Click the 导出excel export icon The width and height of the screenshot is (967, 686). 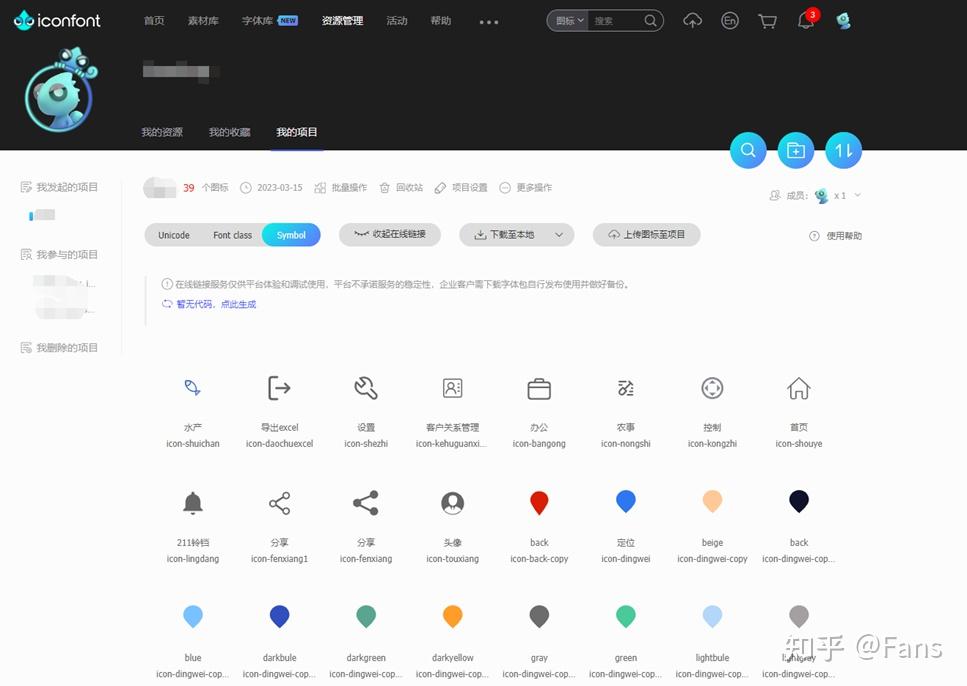279,388
